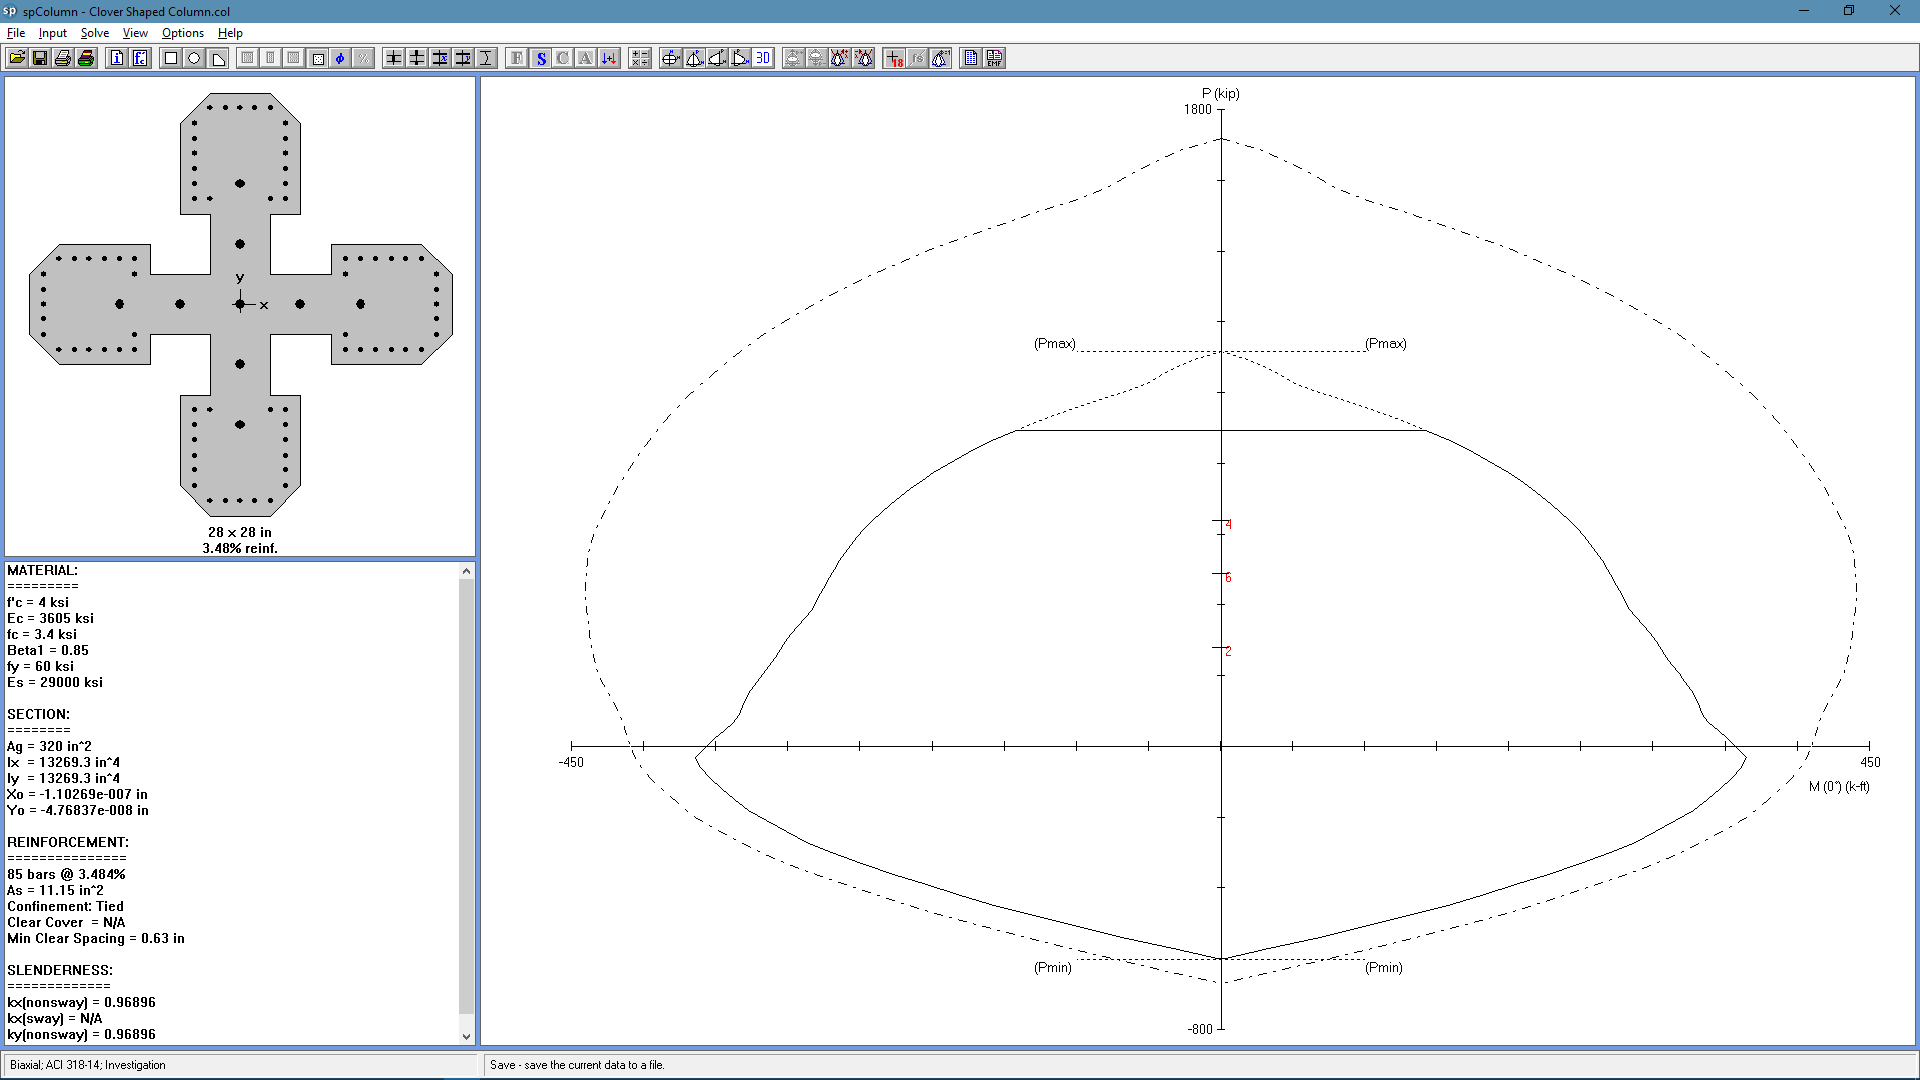1920x1080 pixels.
Task: Click the Open file folder icon
Action: [17, 58]
